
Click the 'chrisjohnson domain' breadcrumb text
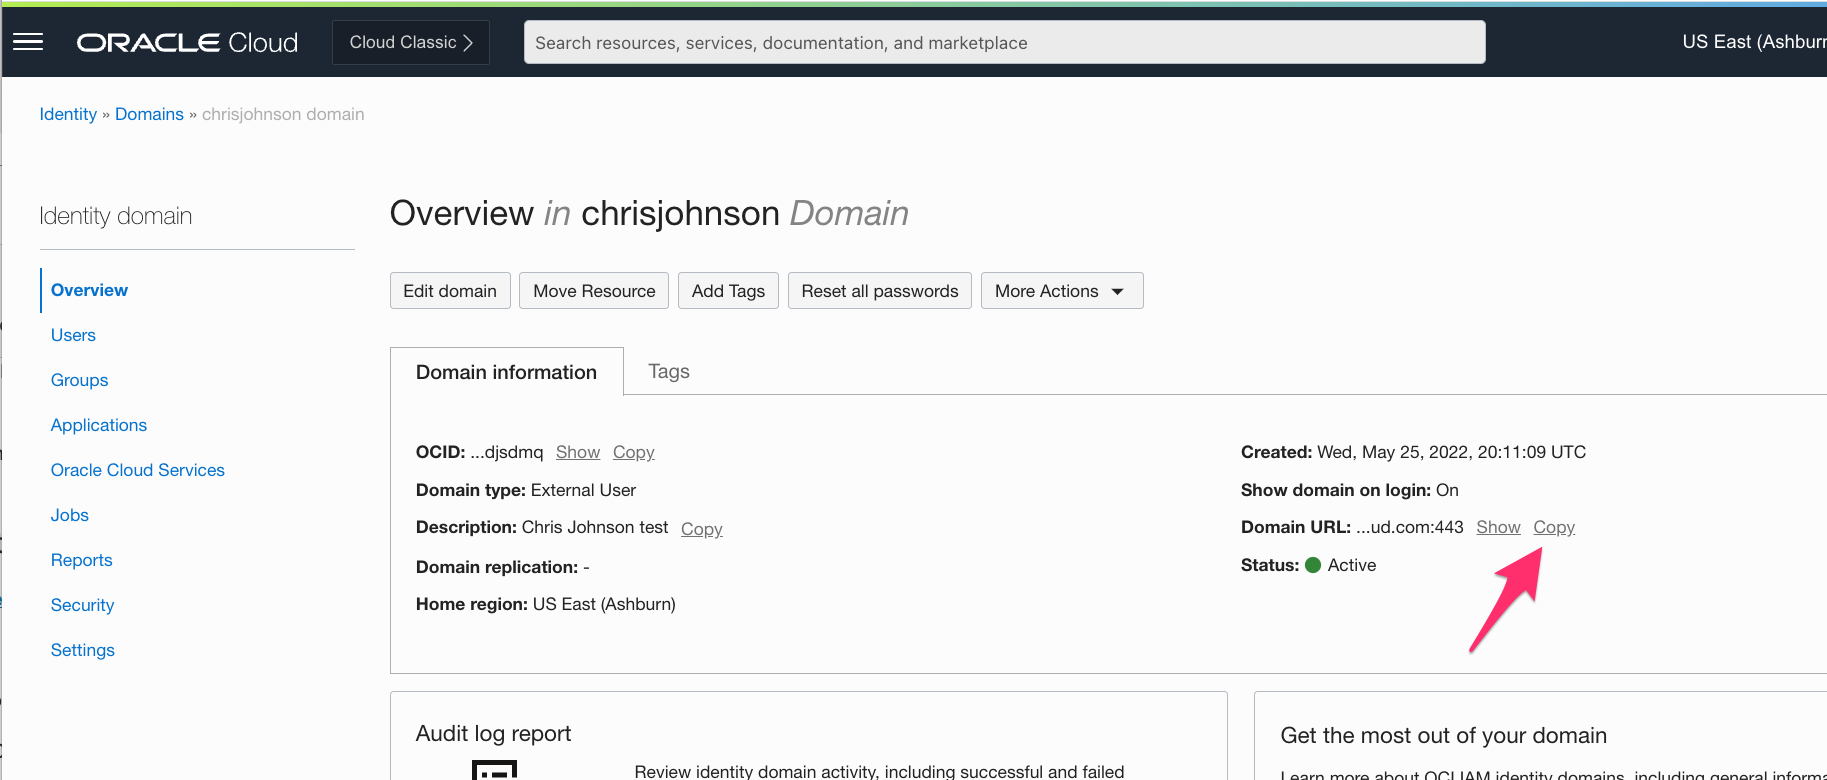pos(283,114)
